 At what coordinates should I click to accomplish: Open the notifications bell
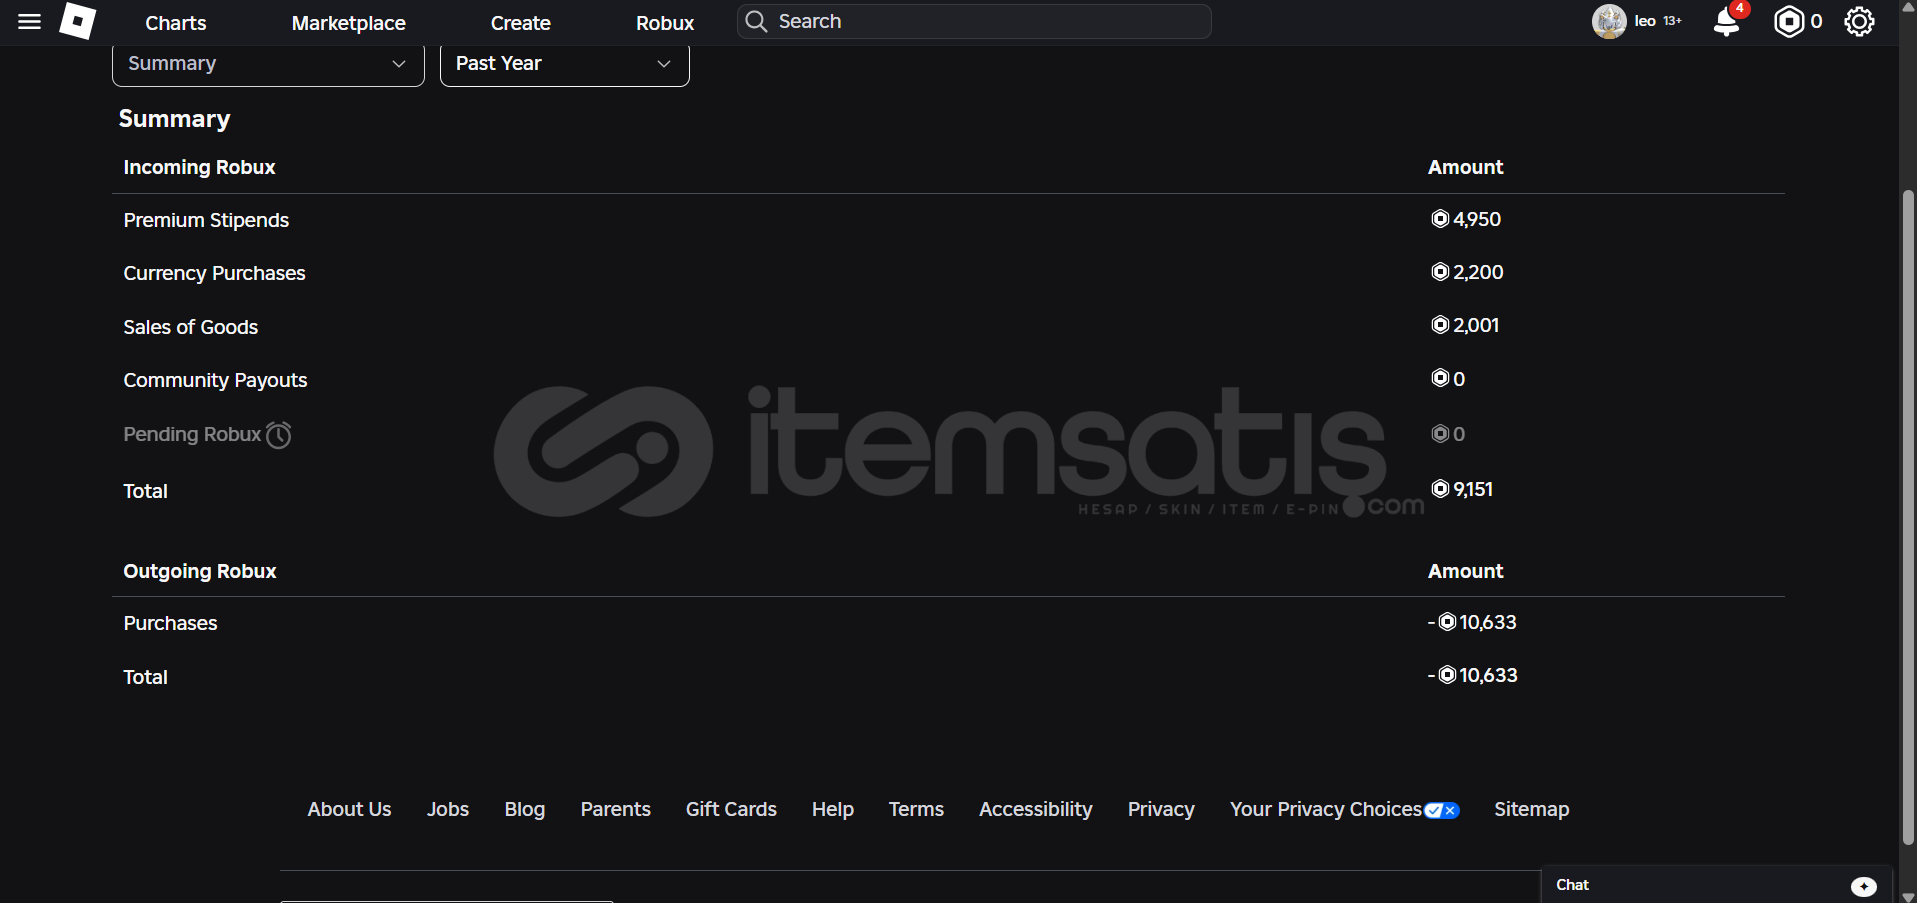[1727, 22]
